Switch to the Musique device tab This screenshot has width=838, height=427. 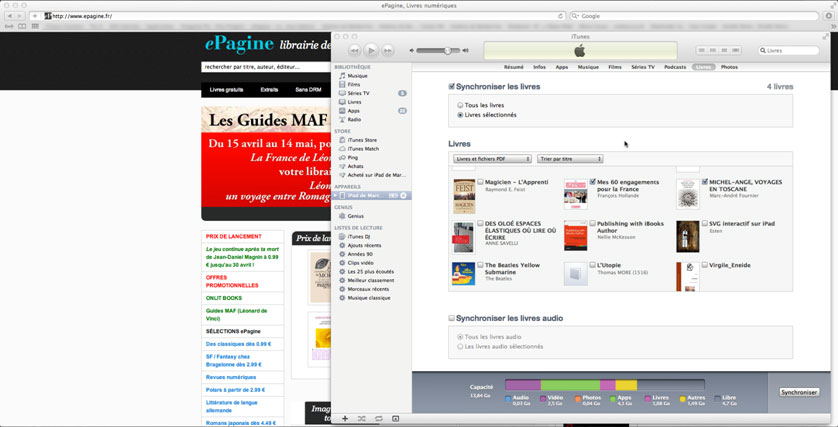point(588,67)
